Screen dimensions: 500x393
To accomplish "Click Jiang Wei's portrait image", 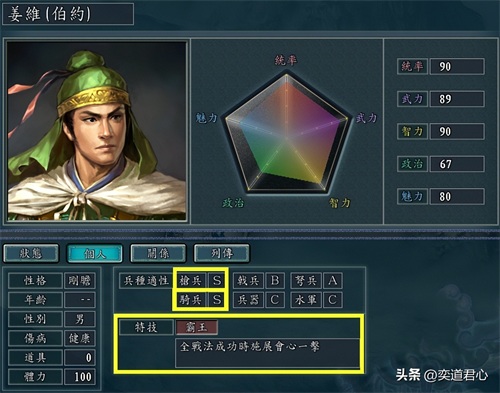I will coord(97,131).
